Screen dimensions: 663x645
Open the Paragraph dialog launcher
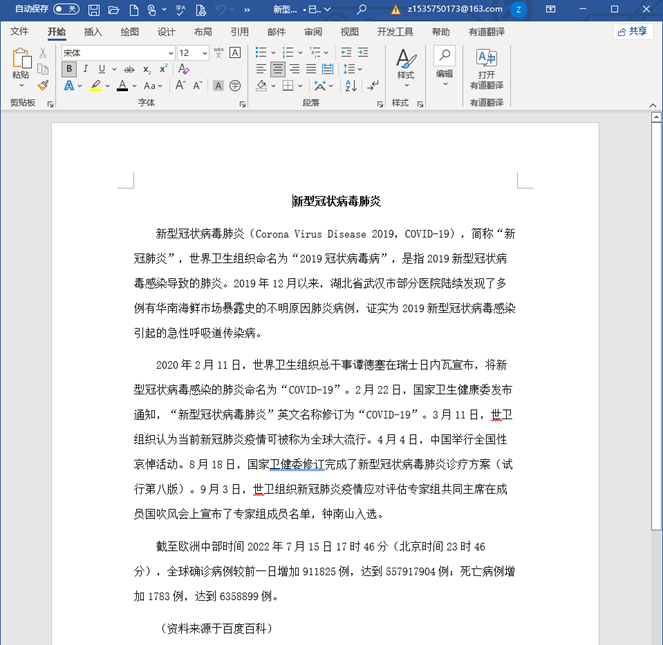click(x=380, y=104)
